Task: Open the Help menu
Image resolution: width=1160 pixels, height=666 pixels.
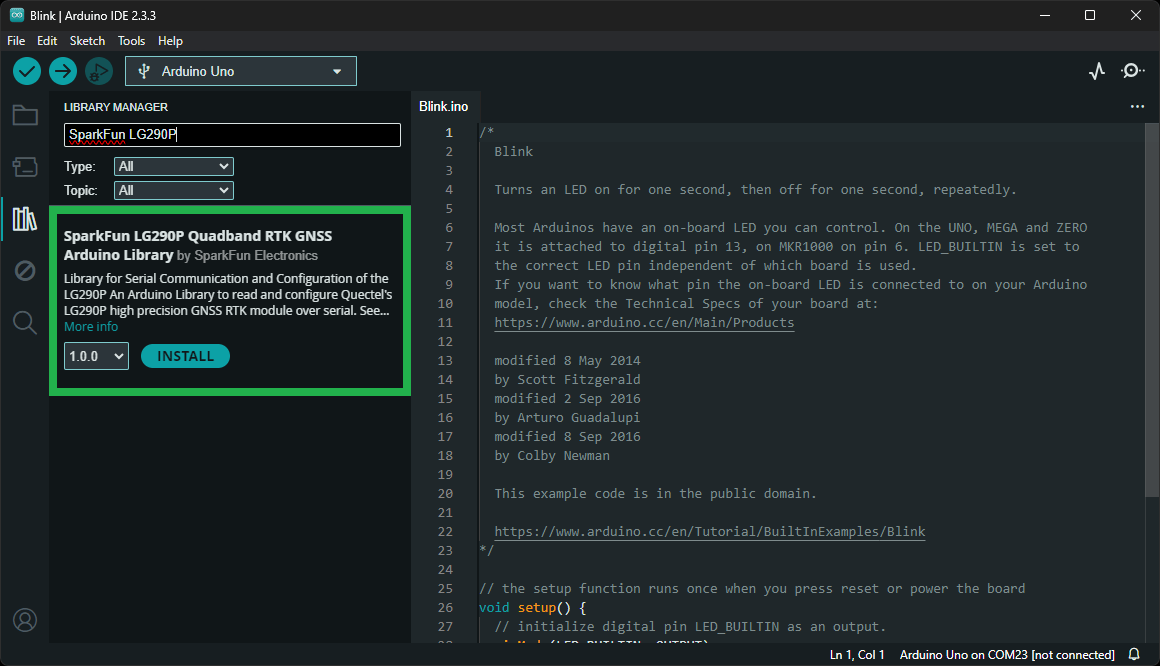Action: (x=170, y=41)
